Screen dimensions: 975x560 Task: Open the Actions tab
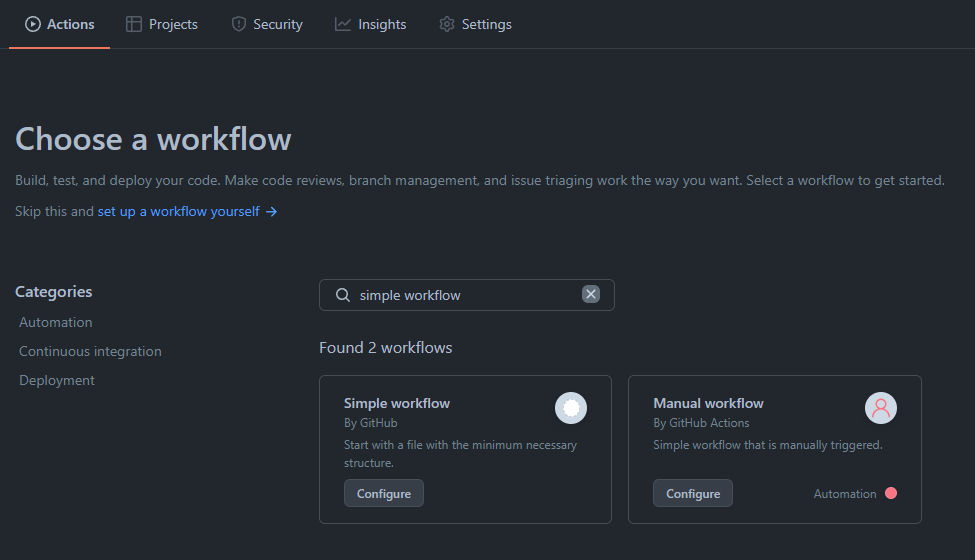(60, 24)
